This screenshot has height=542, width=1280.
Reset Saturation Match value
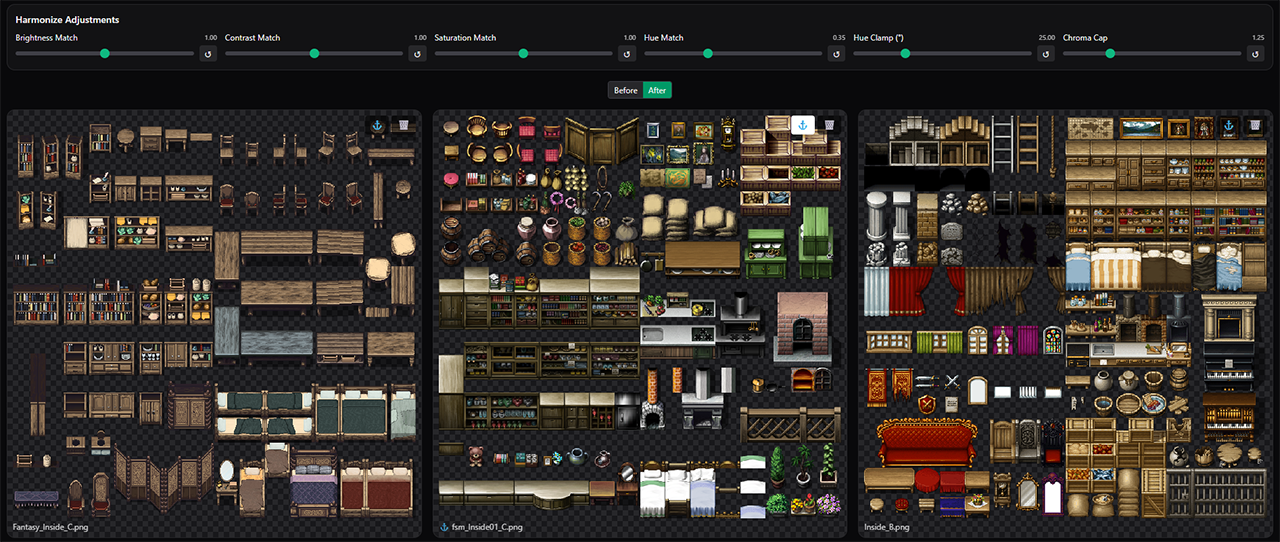[628, 53]
